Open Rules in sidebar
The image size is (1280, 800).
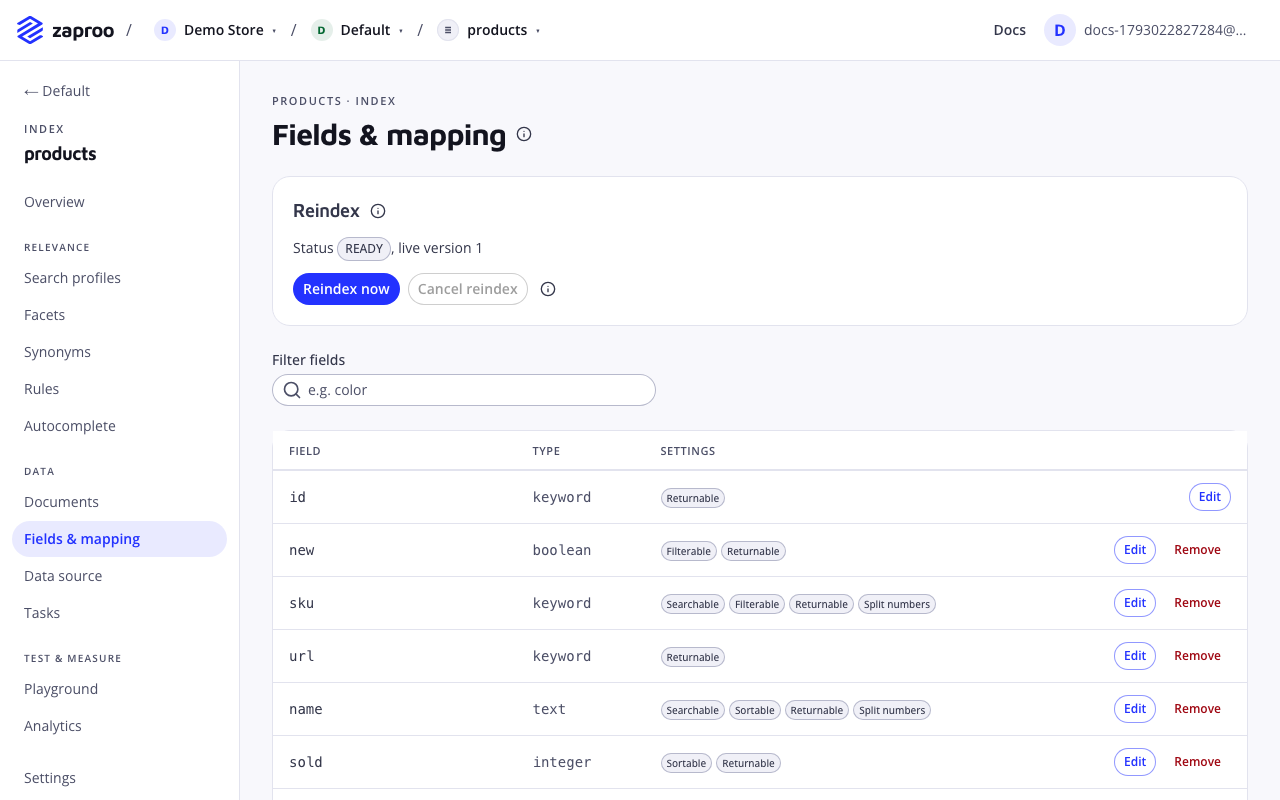pos(119,389)
